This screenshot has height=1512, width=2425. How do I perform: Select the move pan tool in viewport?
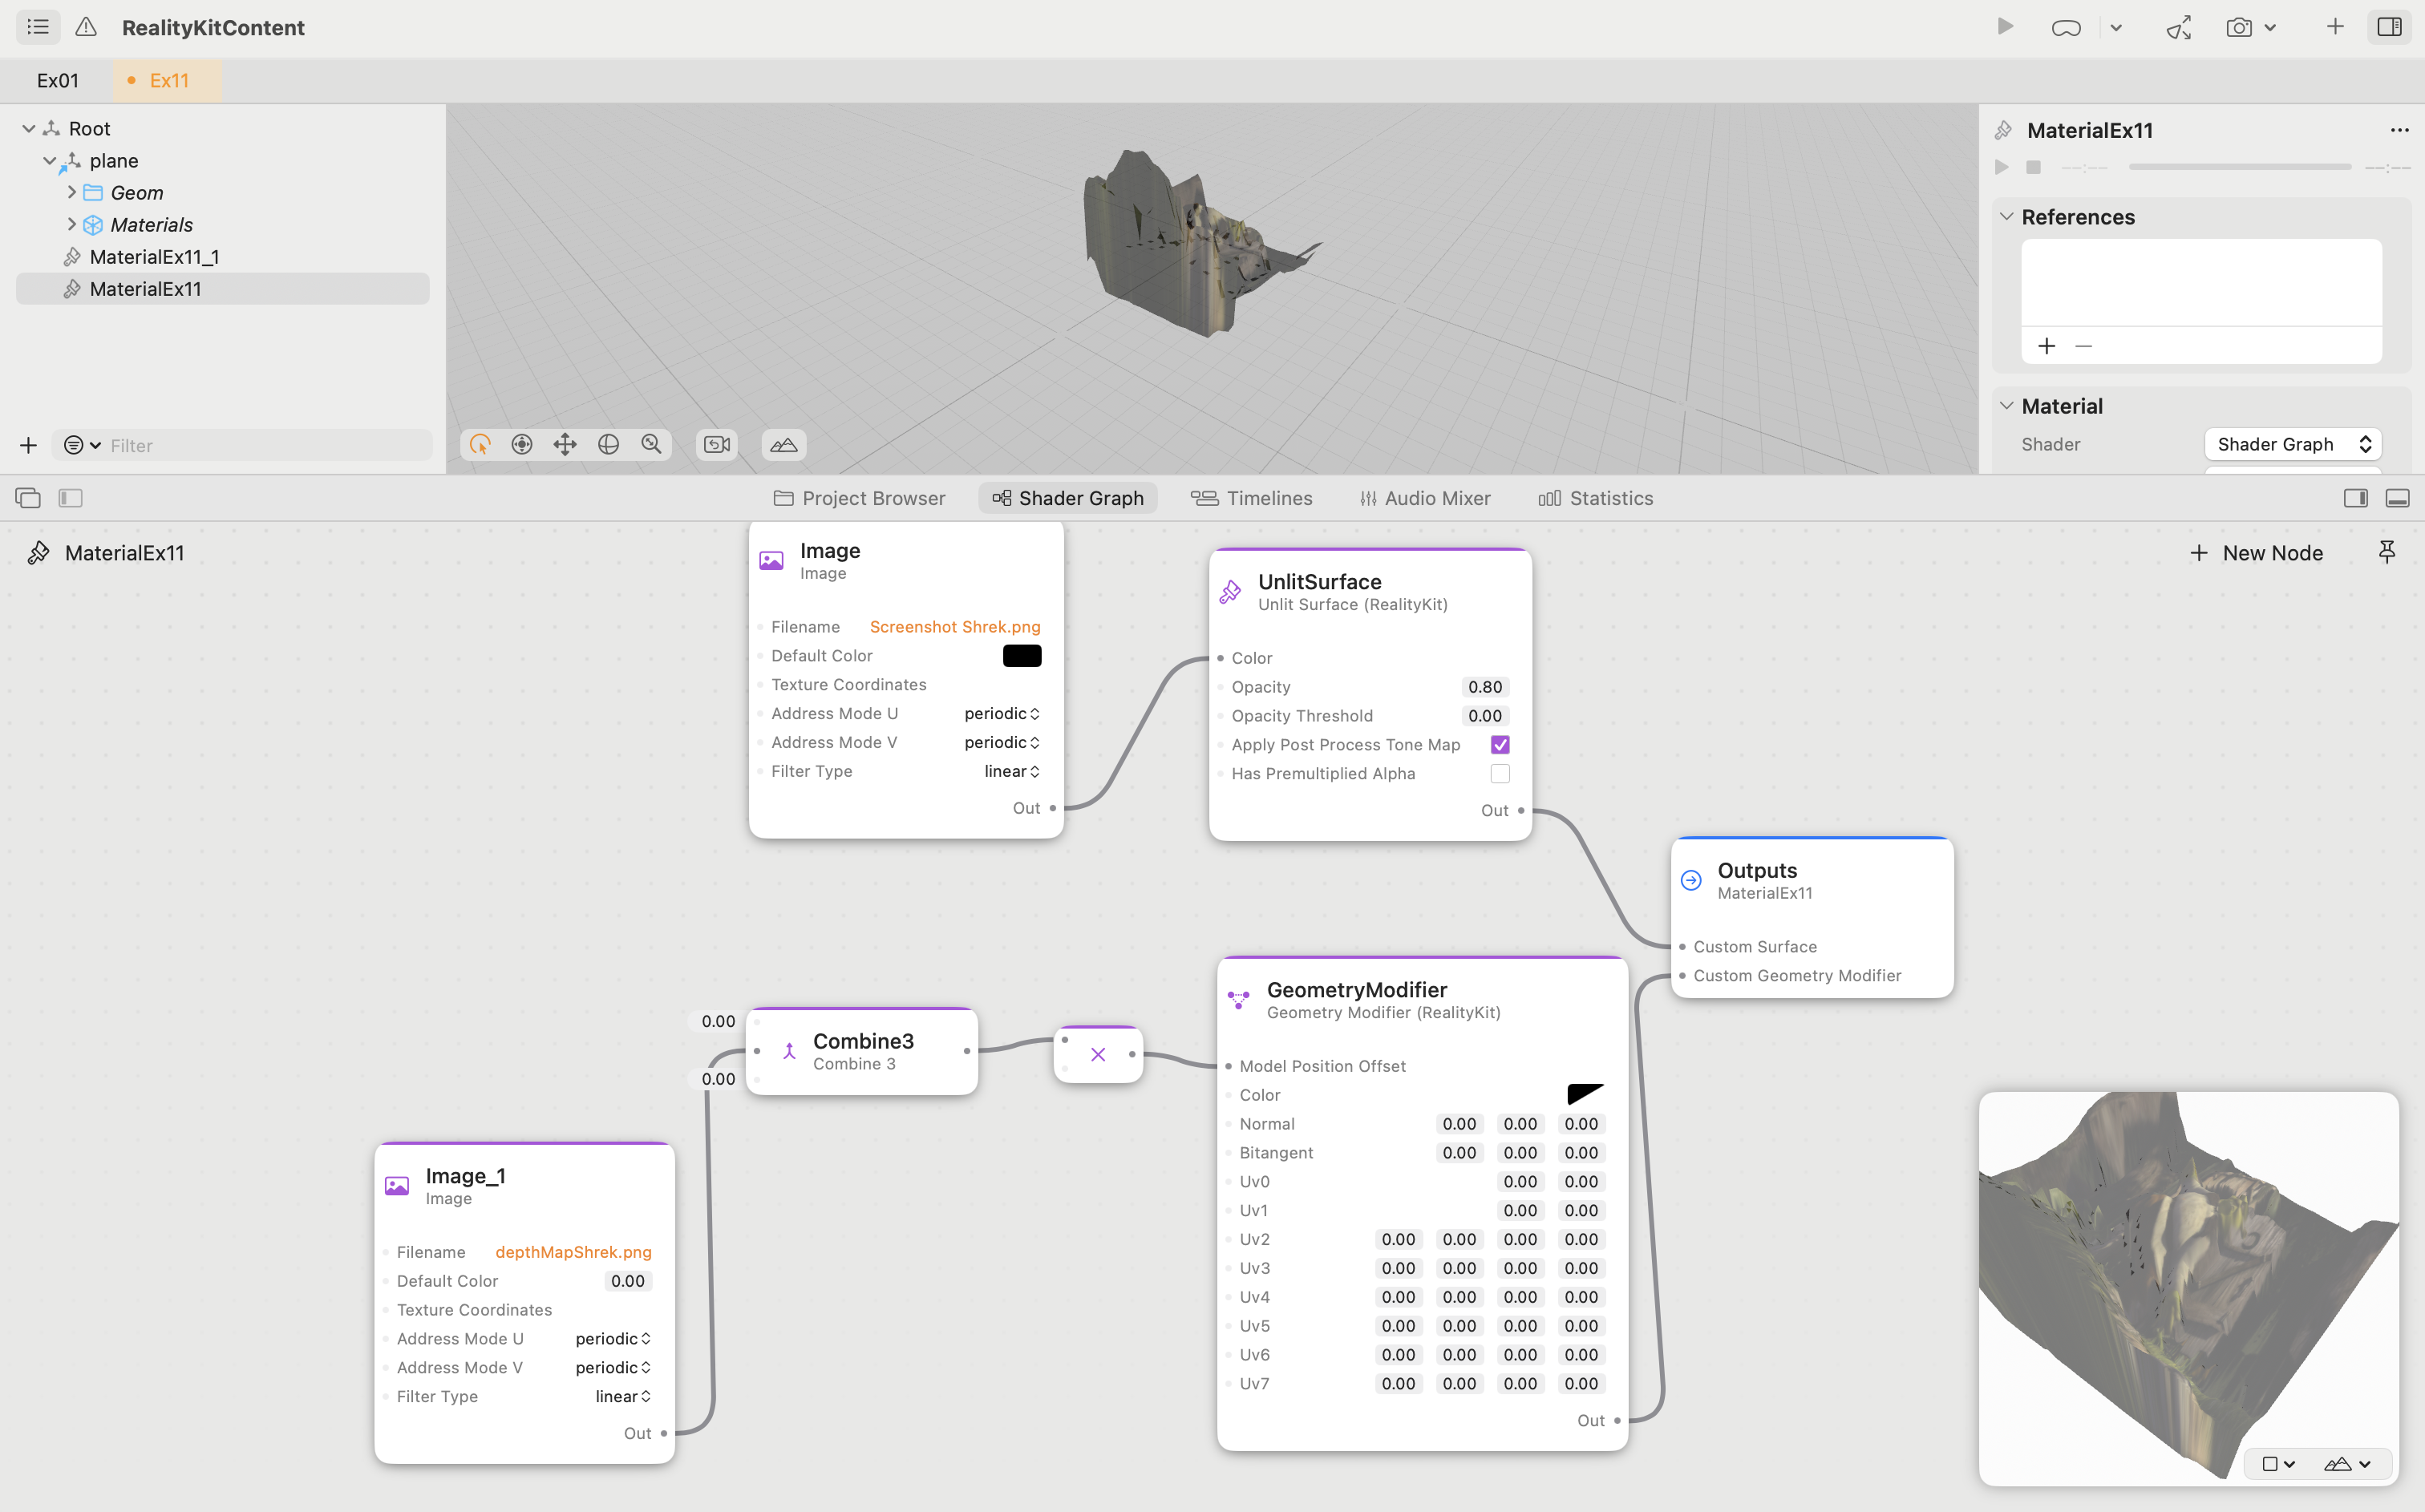click(x=565, y=444)
